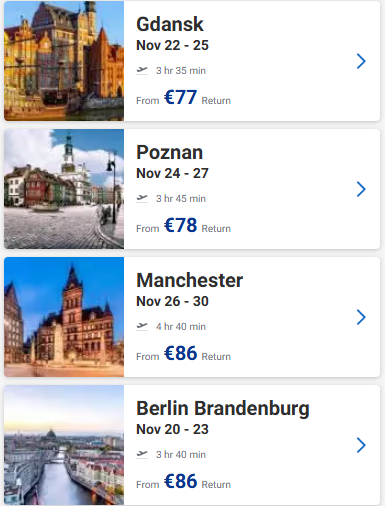Click the plane icon beside 3 hr 45 min

142,198
